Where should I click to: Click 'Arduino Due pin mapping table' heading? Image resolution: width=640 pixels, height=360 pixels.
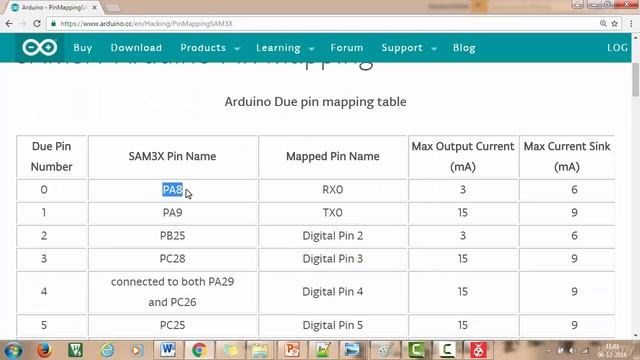point(316,102)
